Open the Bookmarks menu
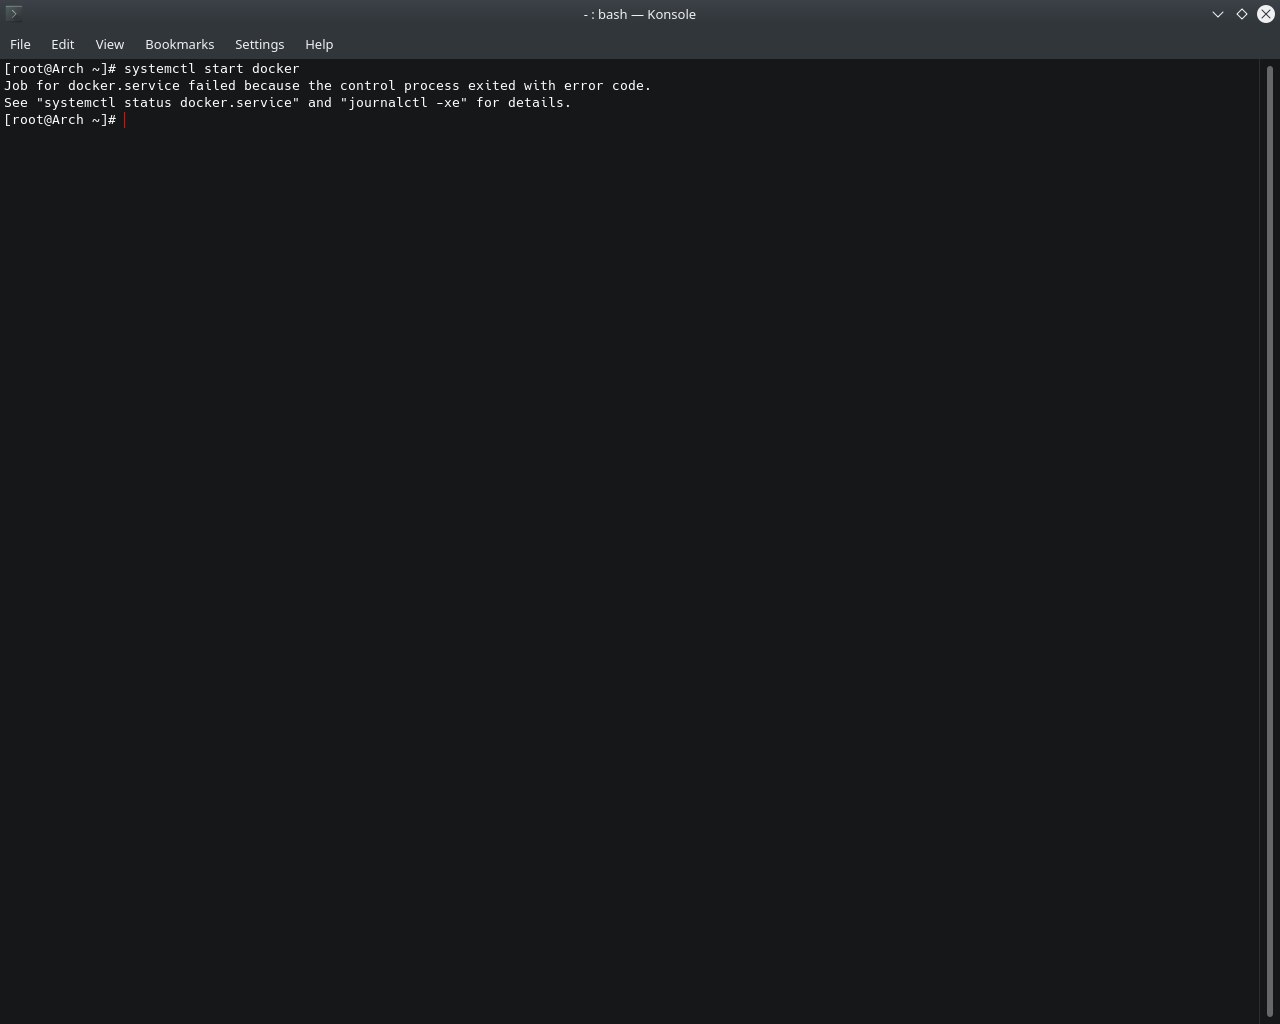Viewport: 1280px width, 1024px height. click(x=179, y=44)
